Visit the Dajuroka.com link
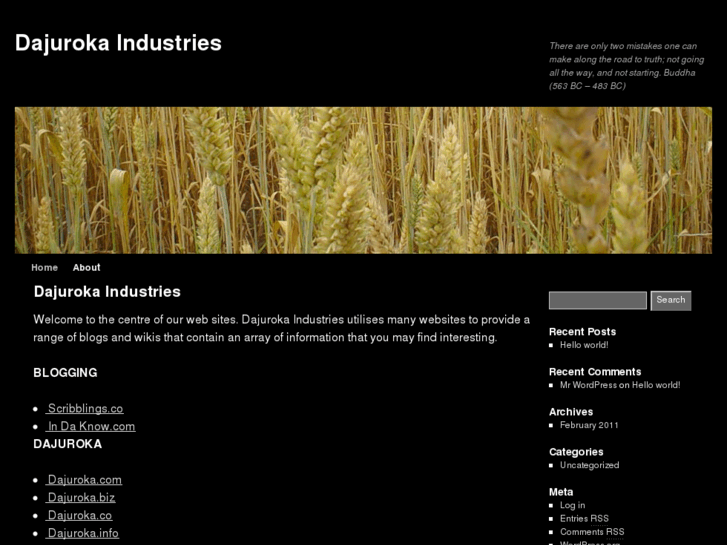727x545 pixels. click(x=84, y=480)
